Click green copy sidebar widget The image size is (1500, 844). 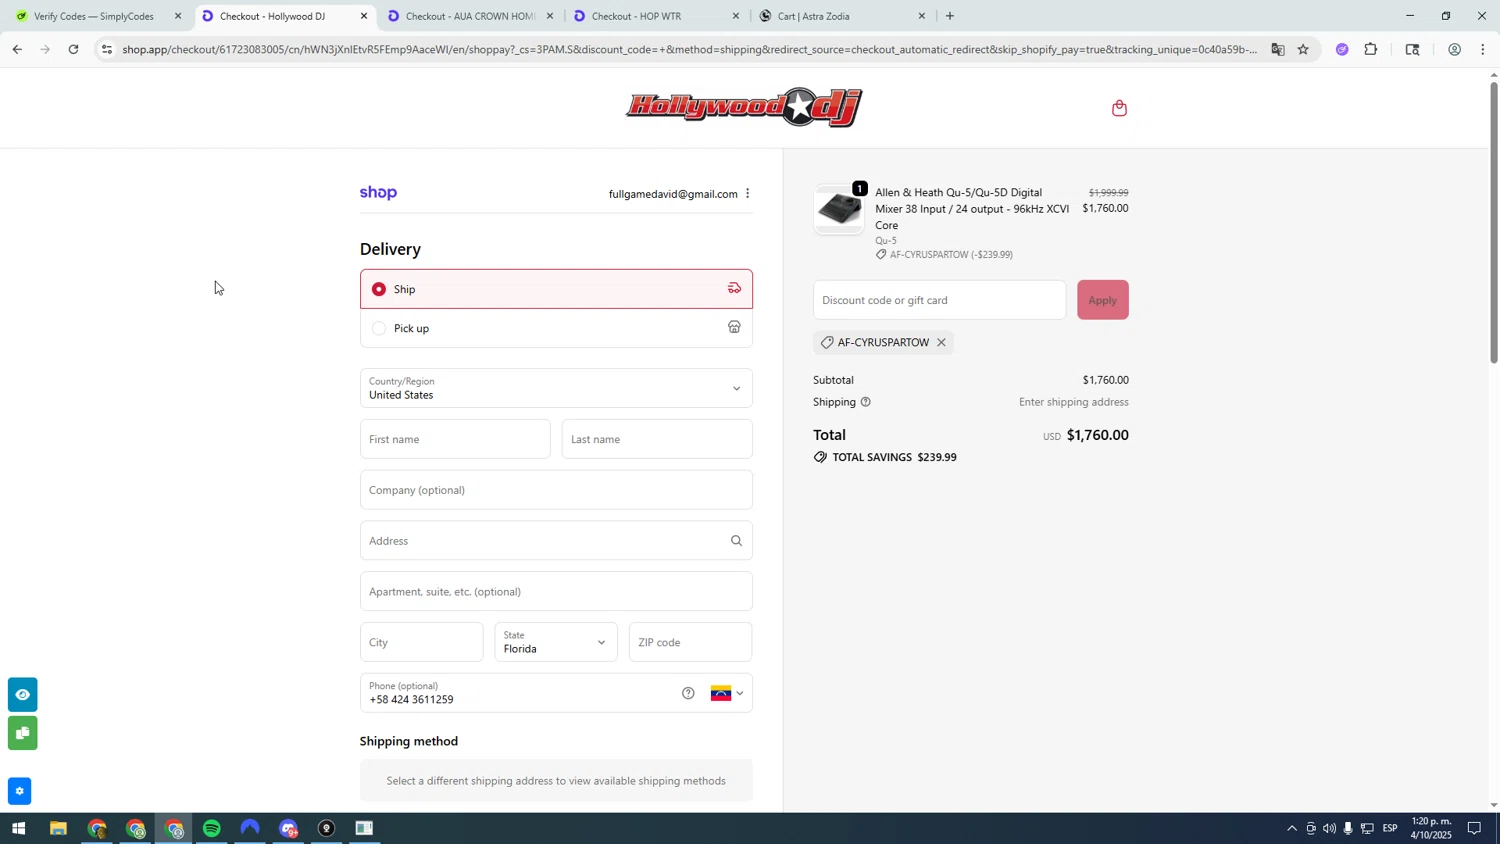pyautogui.click(x=22, y=734)
